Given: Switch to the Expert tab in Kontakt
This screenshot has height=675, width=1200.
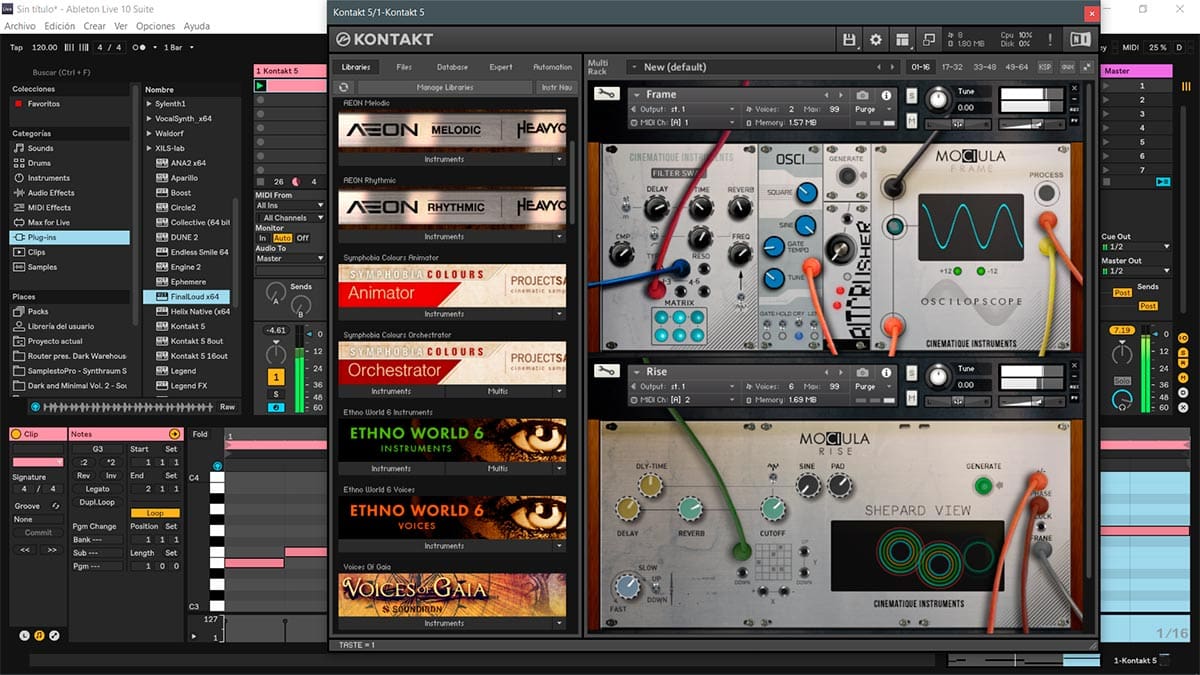Looking at the screenshot, I should pos(501,67).
